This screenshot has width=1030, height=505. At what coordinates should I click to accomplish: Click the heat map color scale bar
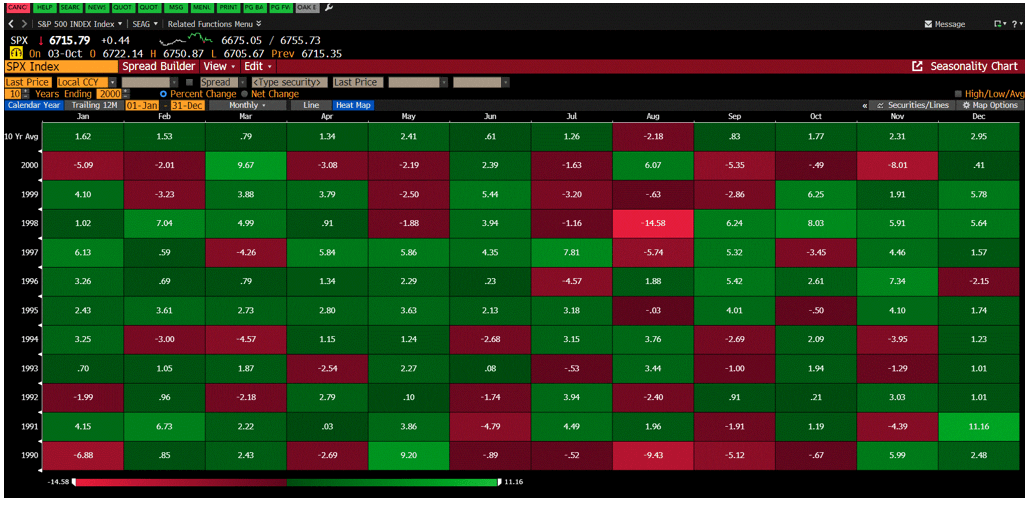[286, 482]
